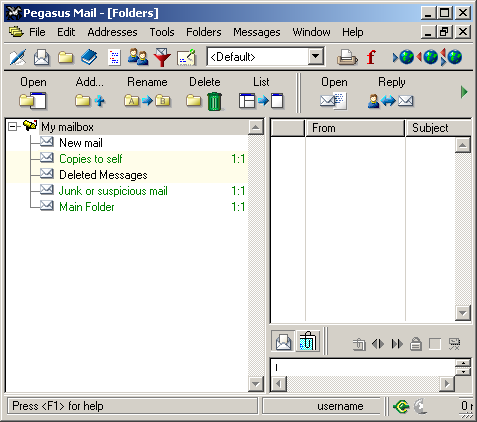477x422 pixels.
Task: Compose a new message with pen icon
Action: click(x=18, y=57)
